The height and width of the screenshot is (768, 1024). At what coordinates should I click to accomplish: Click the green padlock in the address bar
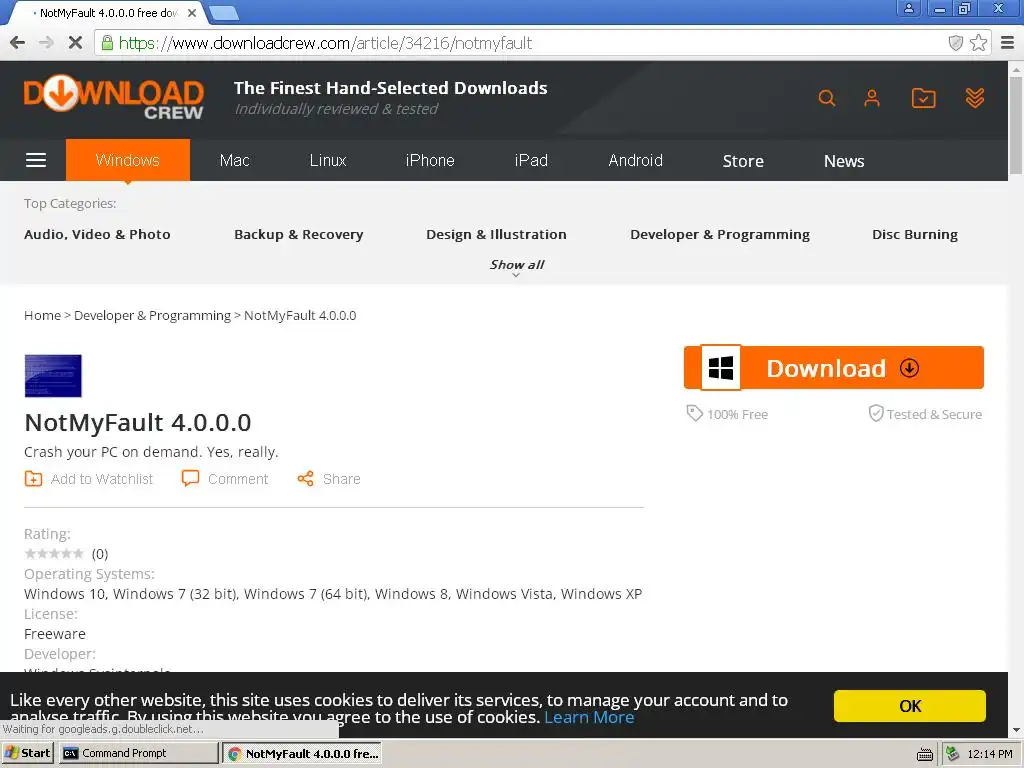click(107, 43)
